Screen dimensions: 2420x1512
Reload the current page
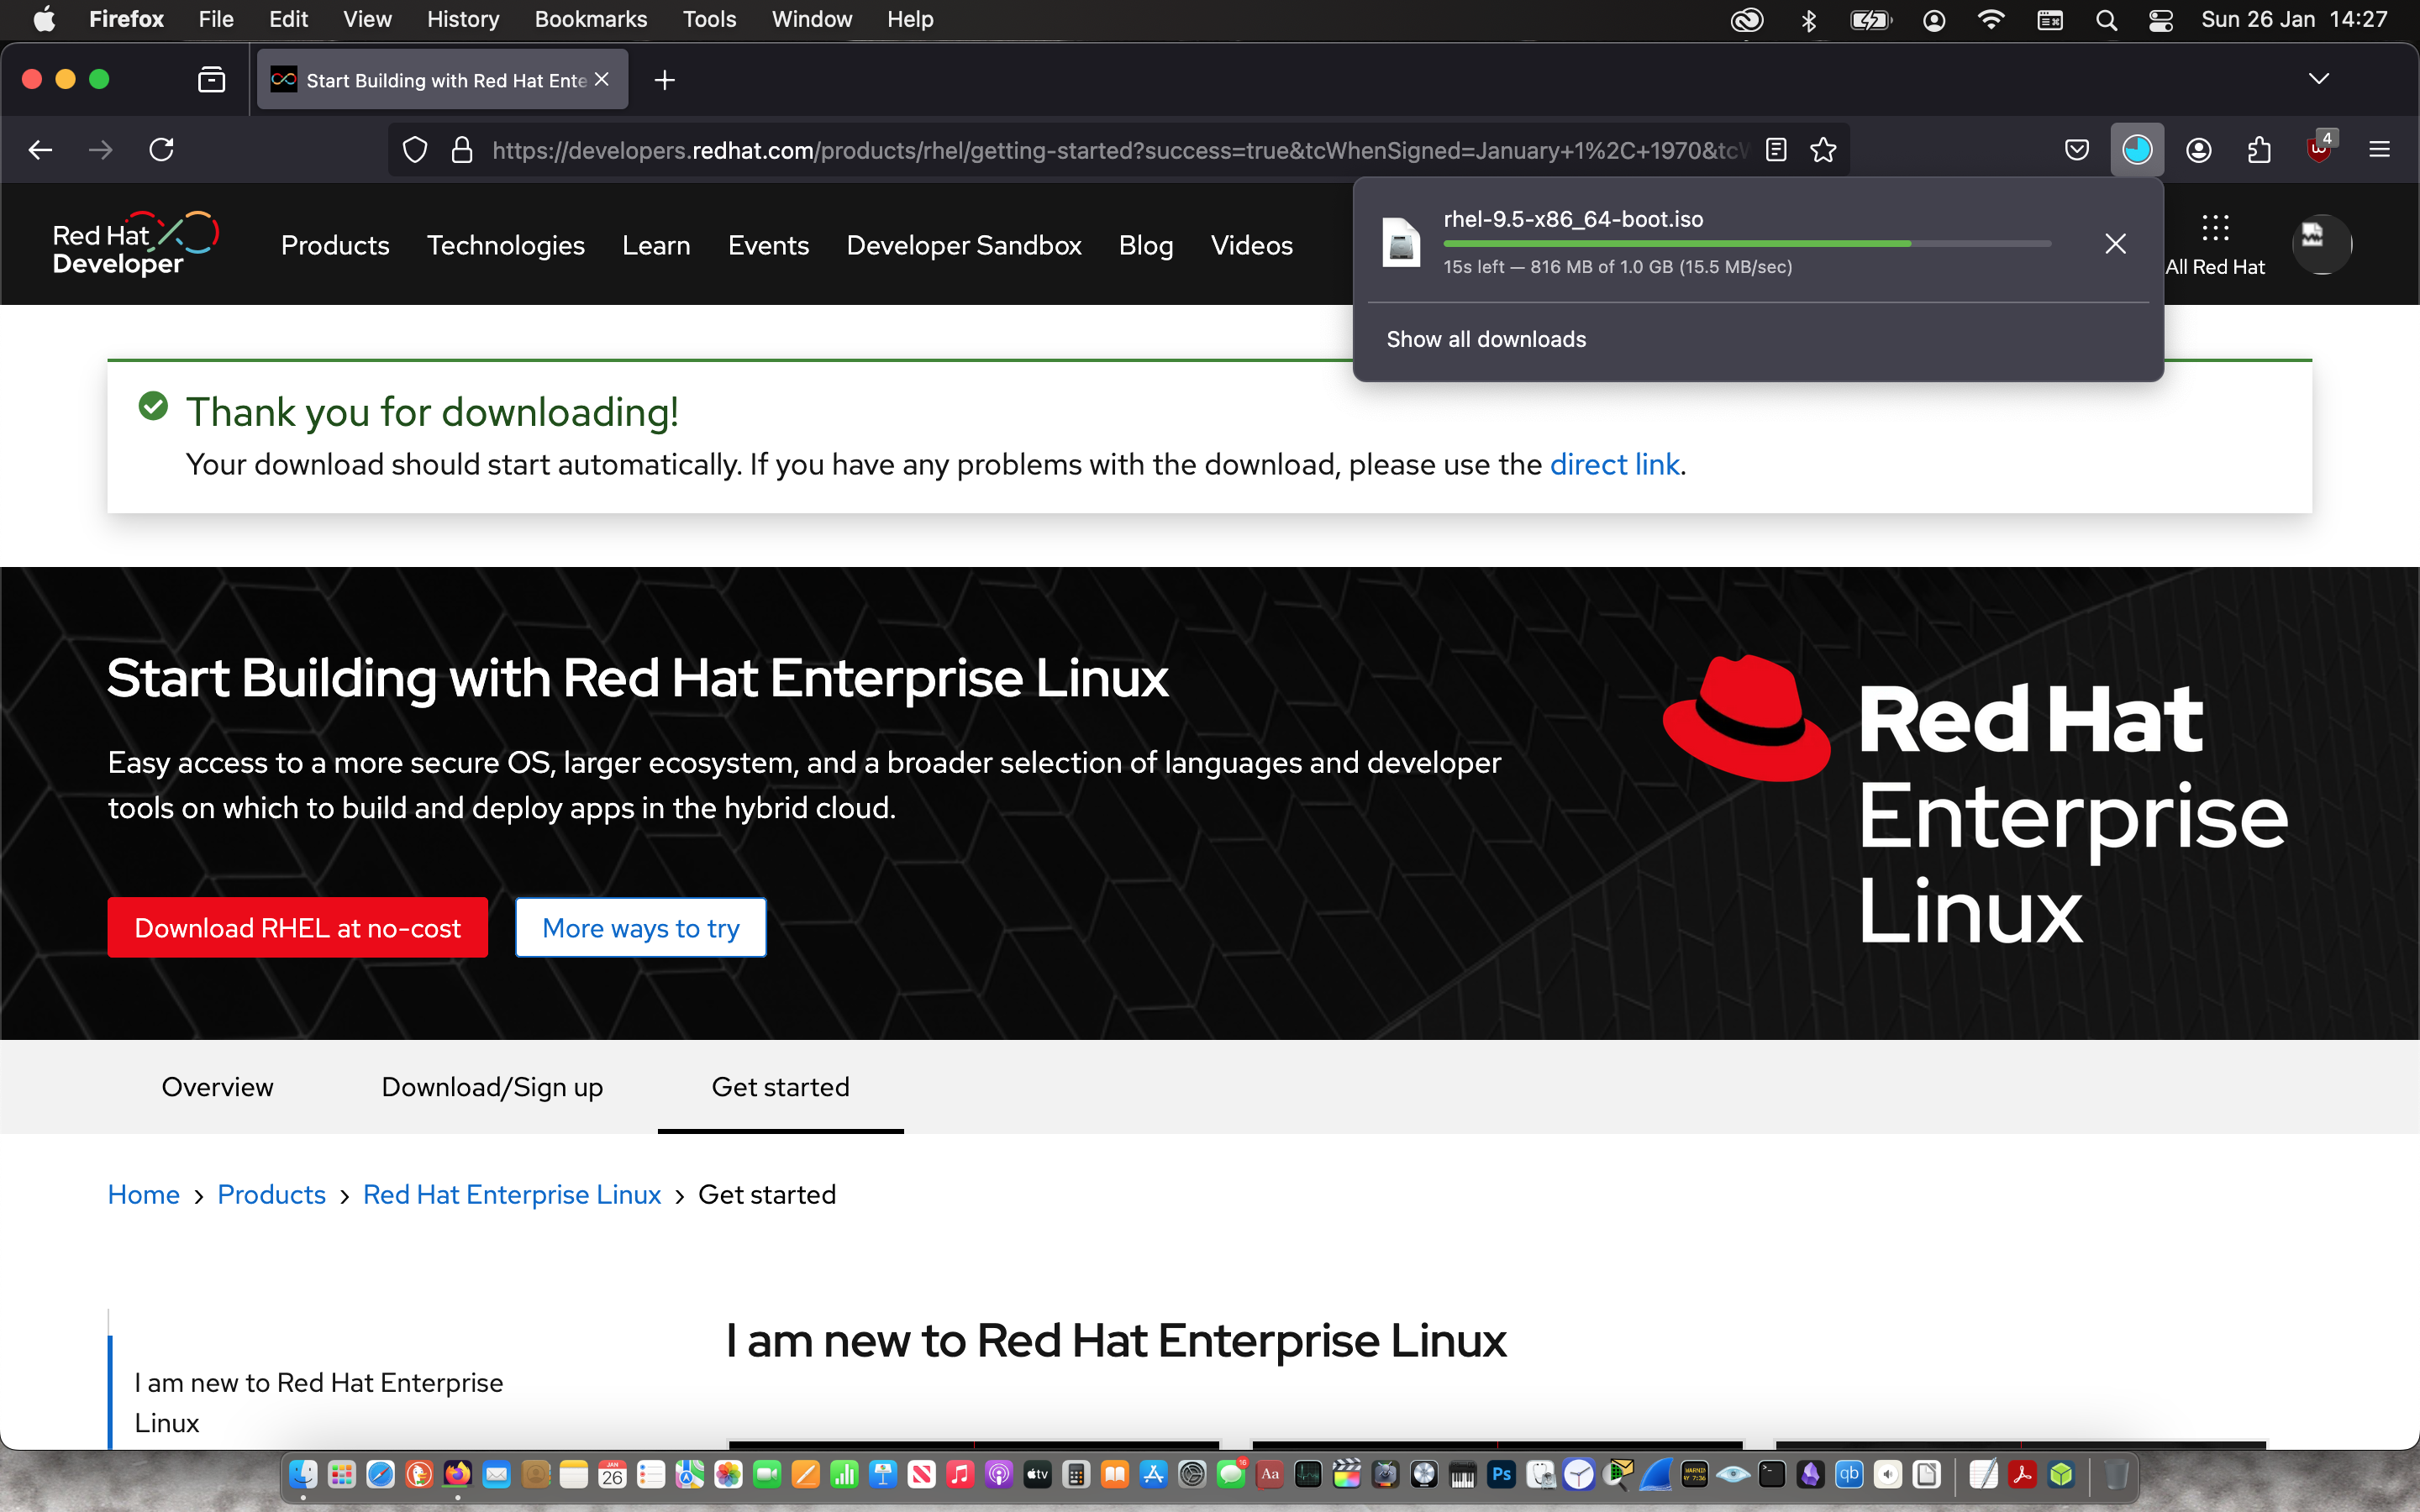coord(162,150)
